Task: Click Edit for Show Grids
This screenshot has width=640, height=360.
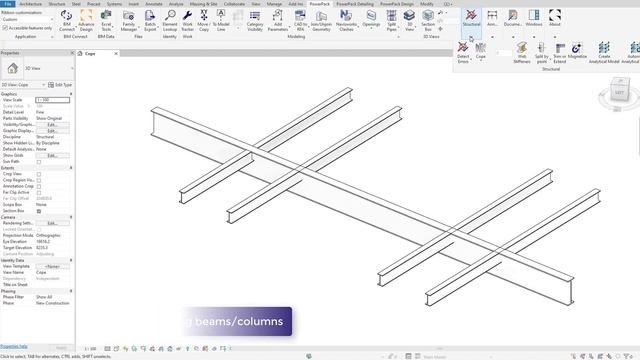Action: click(52, 156)
